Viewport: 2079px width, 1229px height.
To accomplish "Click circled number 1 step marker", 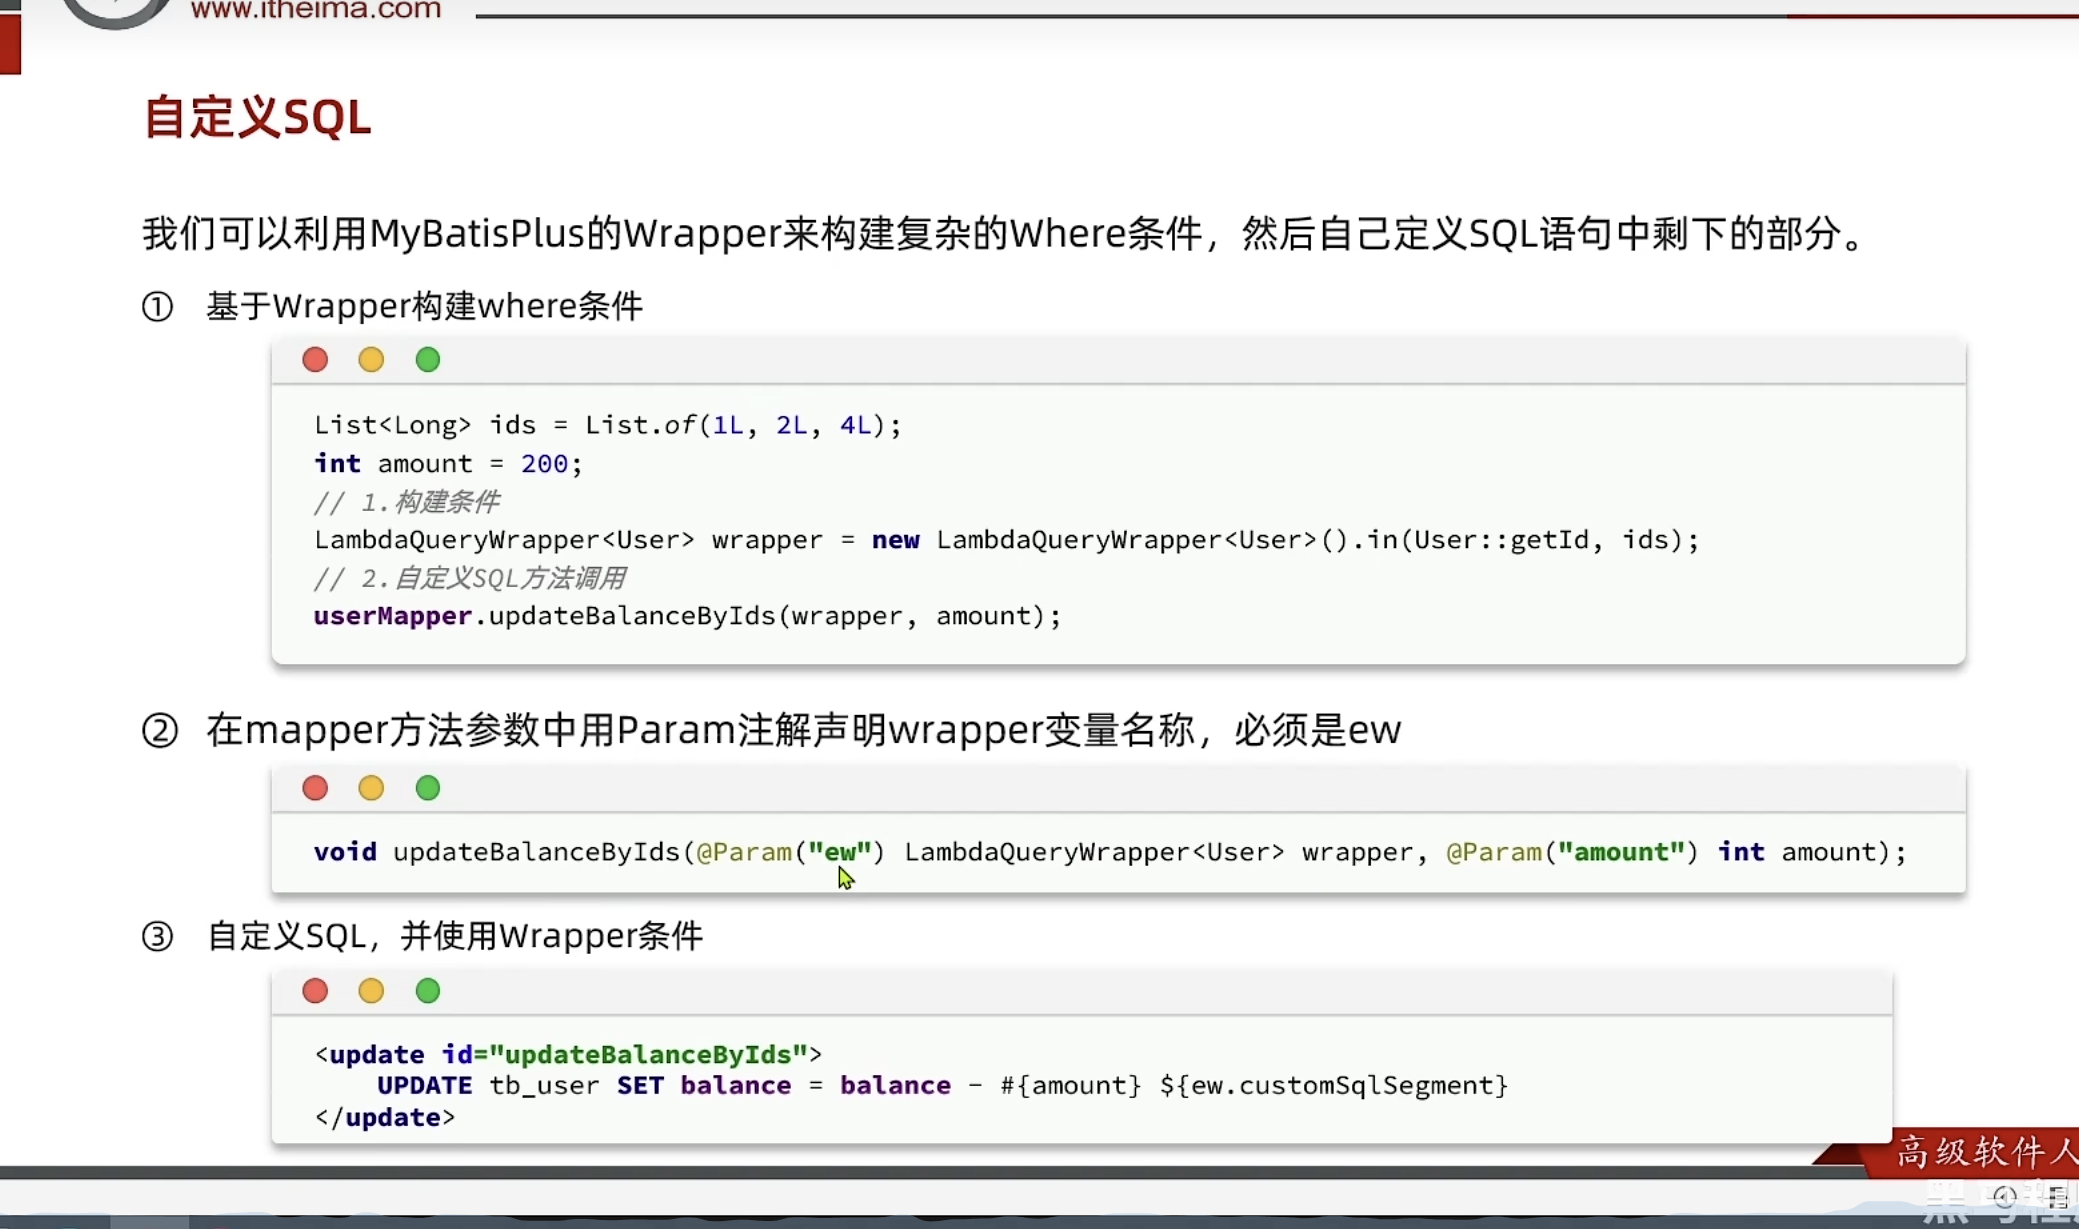I will [157, 306].
